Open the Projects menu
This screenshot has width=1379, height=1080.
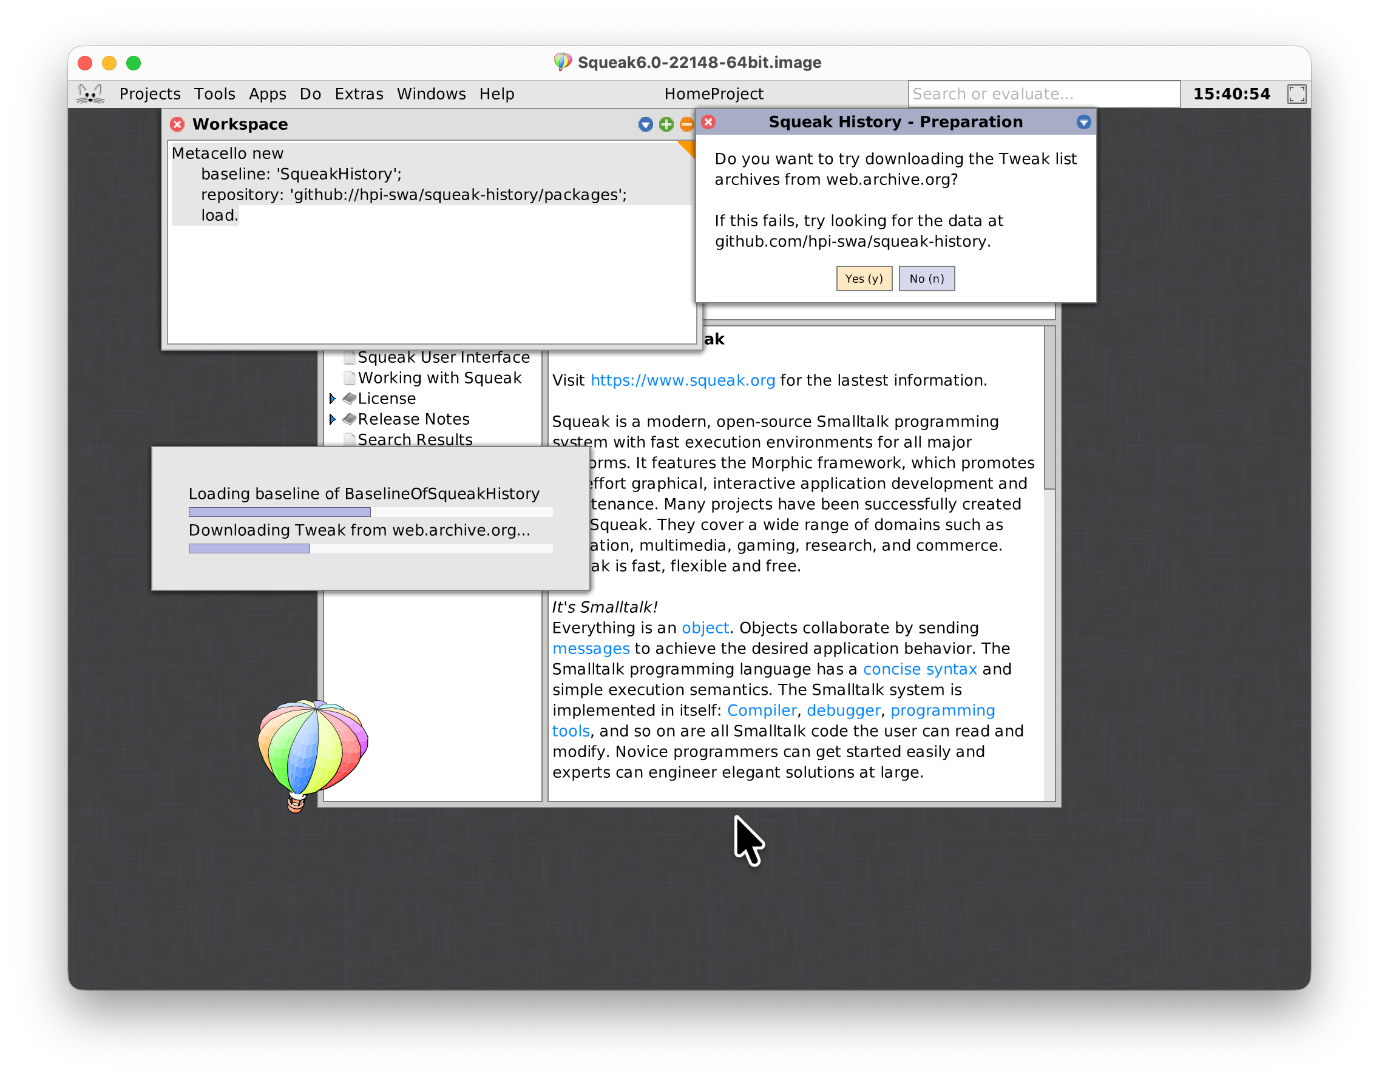coord(150,94)
